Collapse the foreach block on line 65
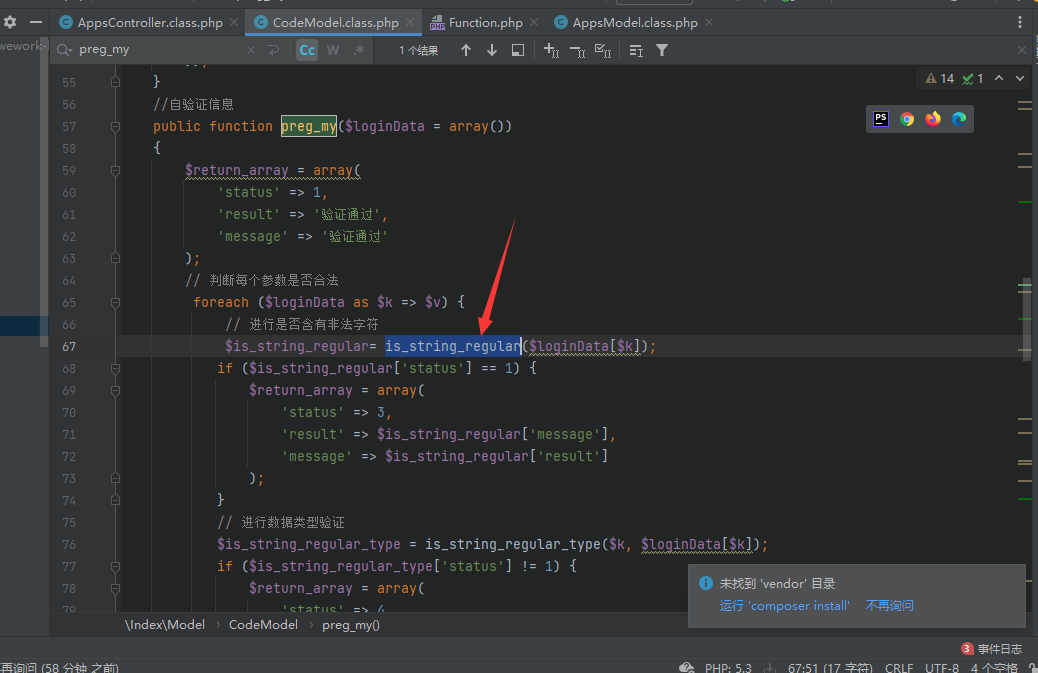 [x=115, y=302]
